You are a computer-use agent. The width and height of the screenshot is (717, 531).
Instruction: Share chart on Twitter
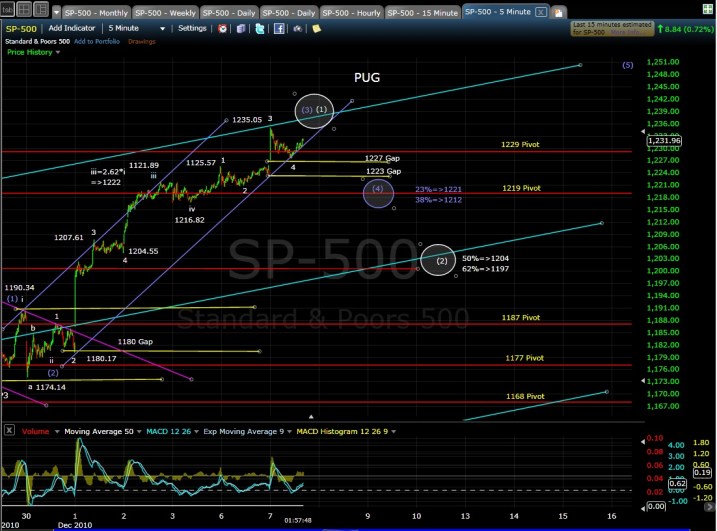[x=260, y=29]
